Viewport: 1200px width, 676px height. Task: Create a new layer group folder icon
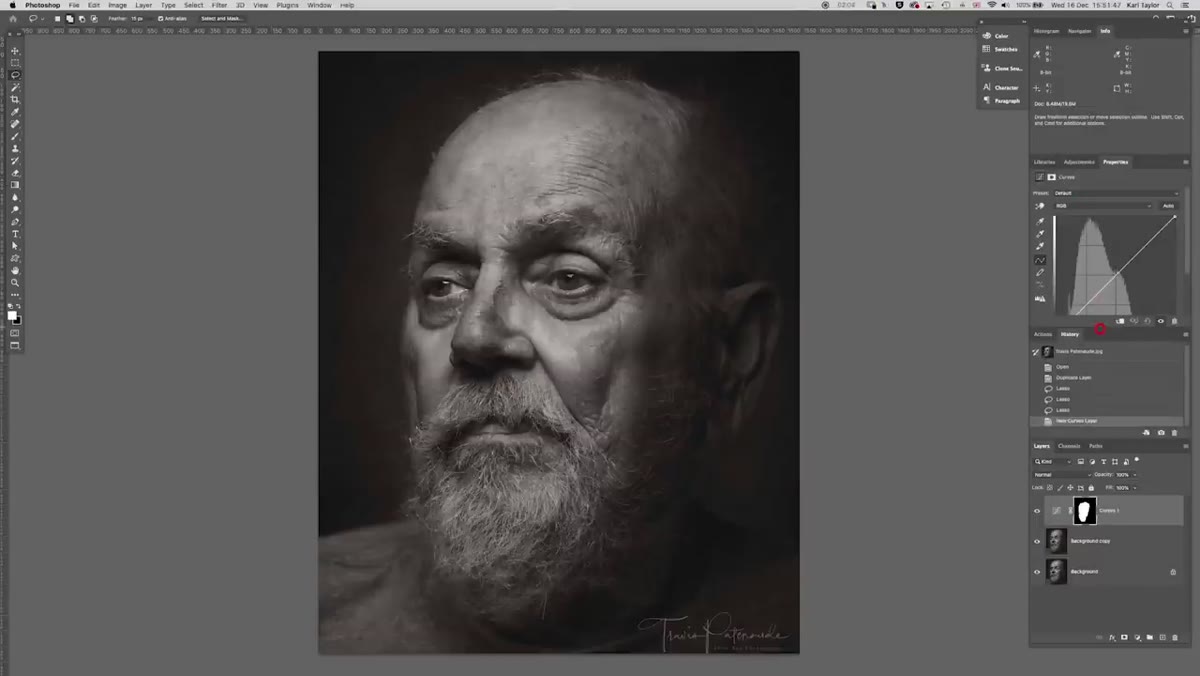tap(1149, 637)
